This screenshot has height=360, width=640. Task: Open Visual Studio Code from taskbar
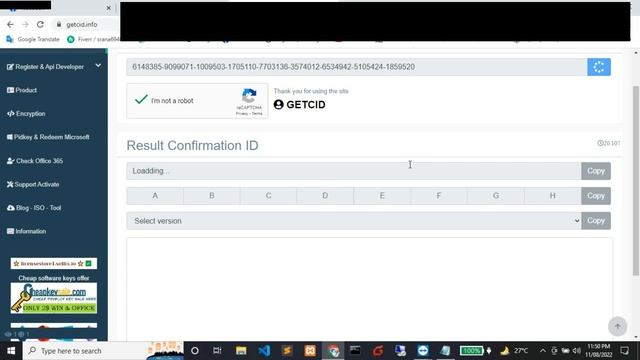tap(264, 351)
